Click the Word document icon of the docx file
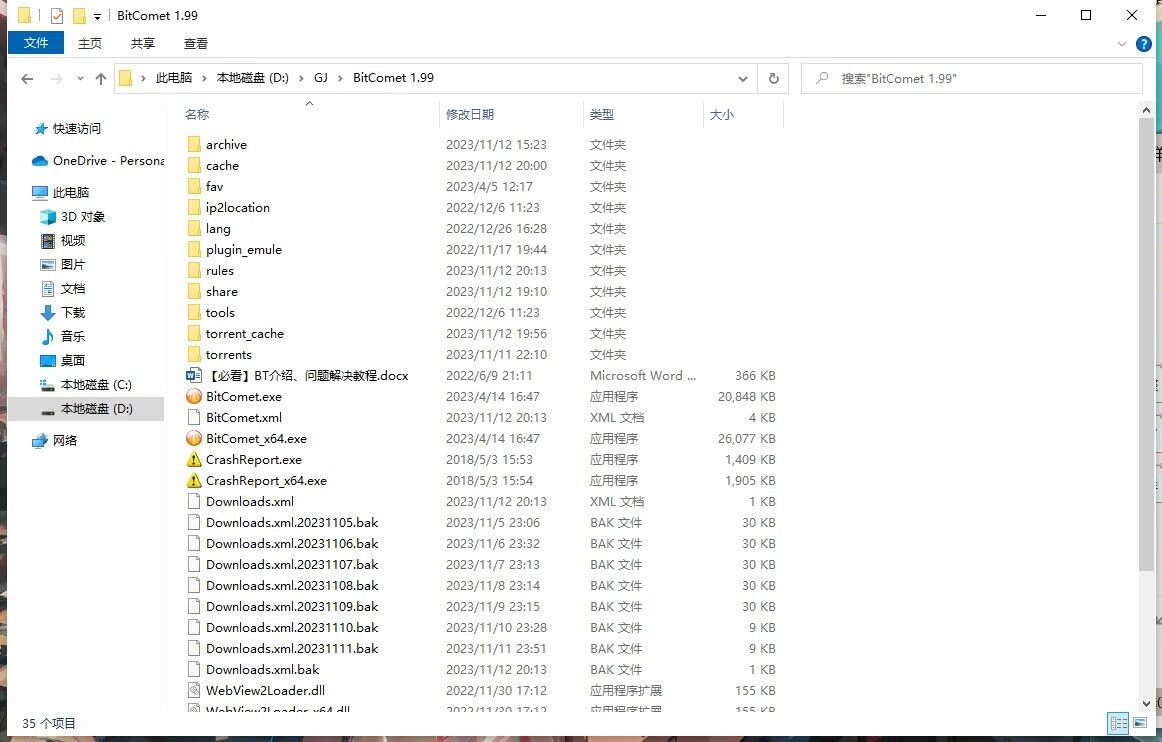 (193, 376)
